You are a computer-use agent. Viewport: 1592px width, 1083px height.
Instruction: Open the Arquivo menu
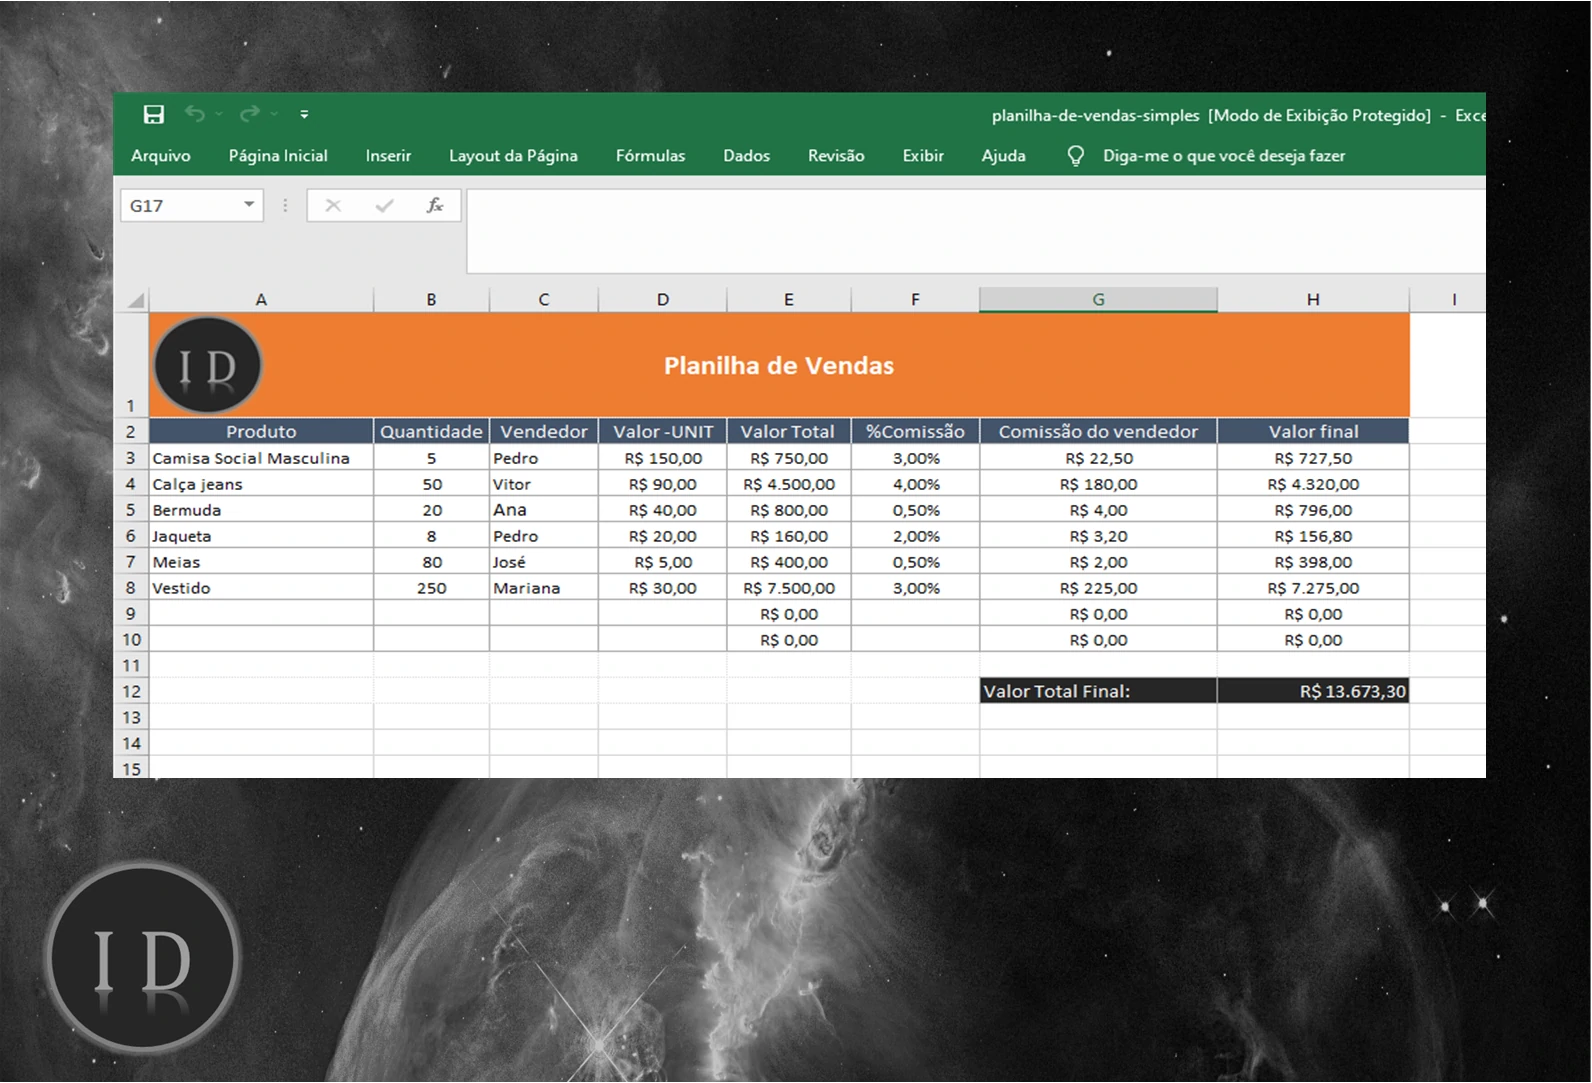click(161, 156)
